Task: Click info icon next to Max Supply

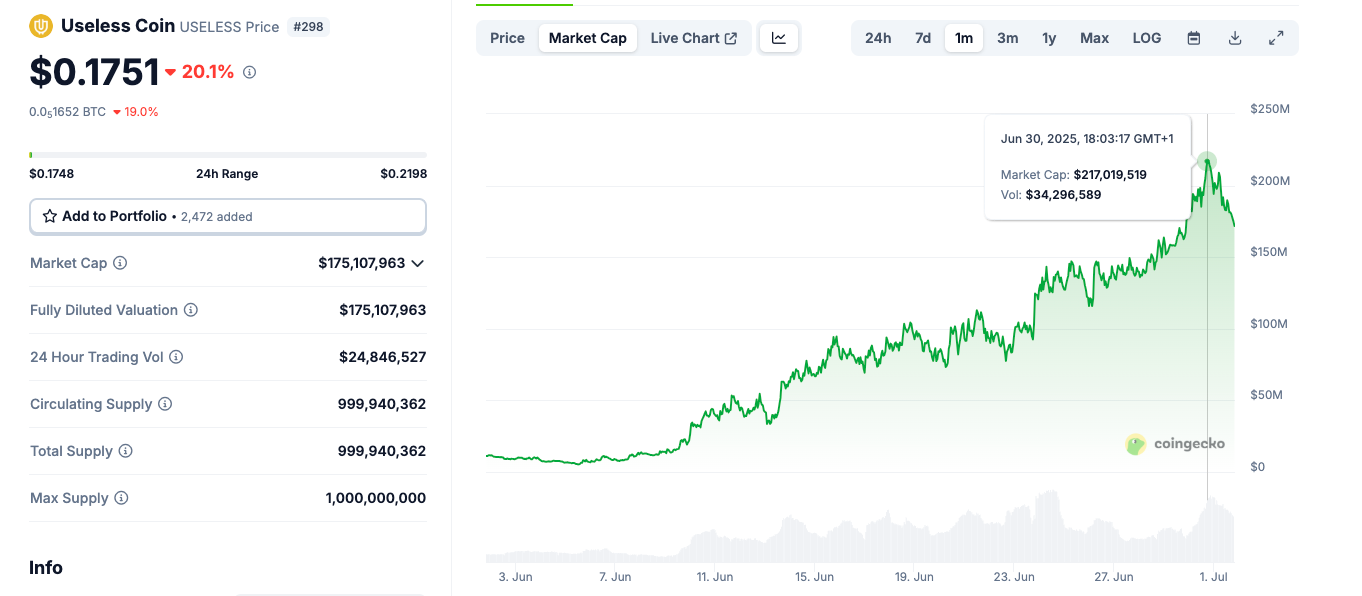Action: [x=121, y=498]
